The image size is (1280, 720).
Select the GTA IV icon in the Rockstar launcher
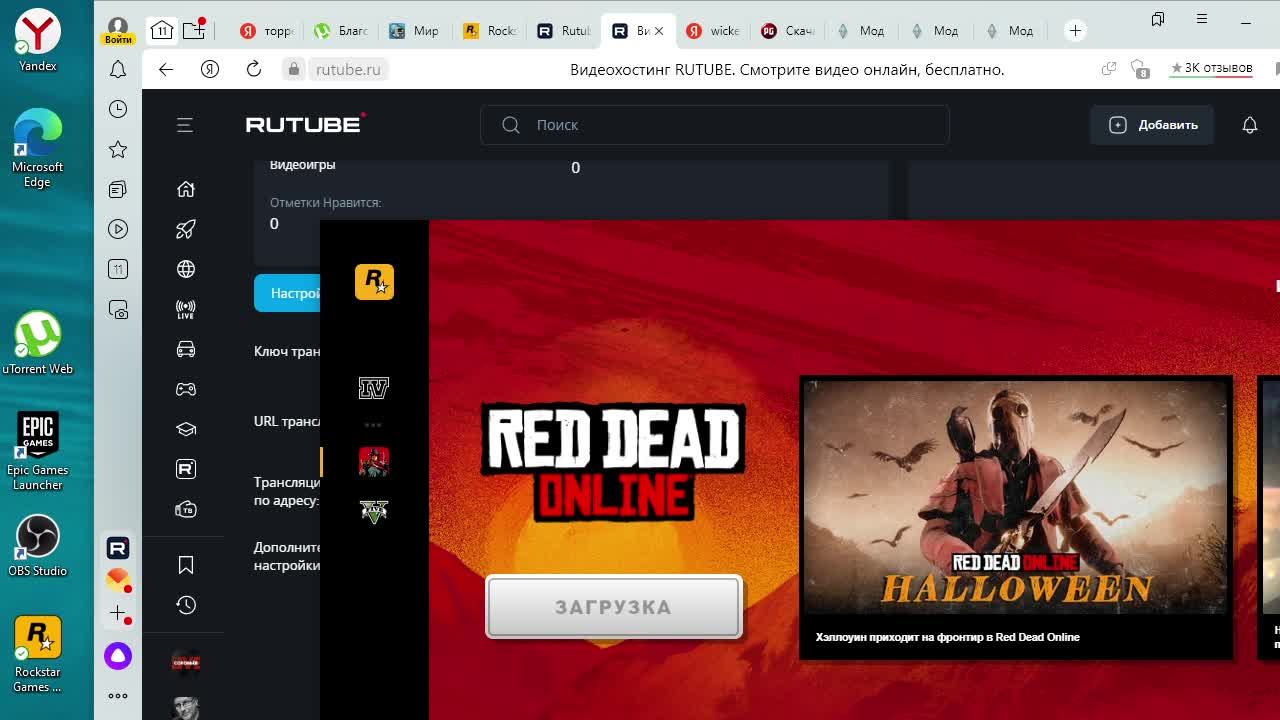pyautogui.click(x=374, y=388)
